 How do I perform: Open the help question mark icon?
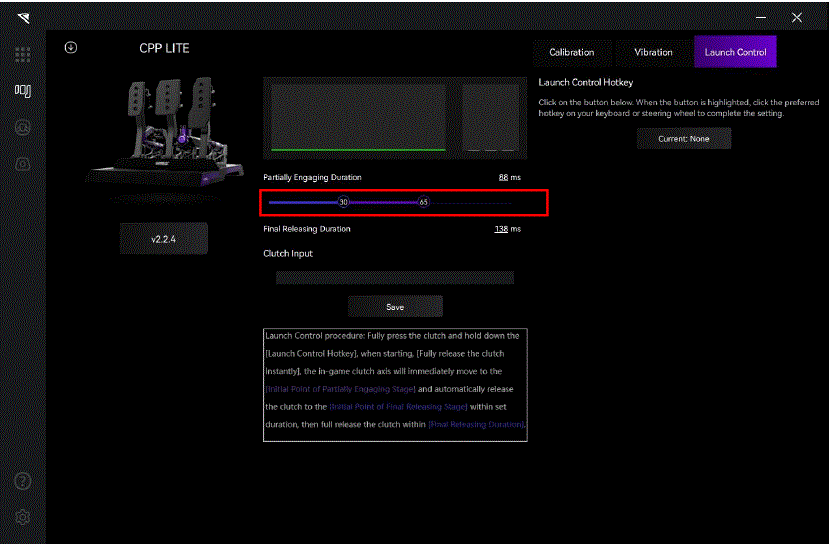click(x=23, y=481)
